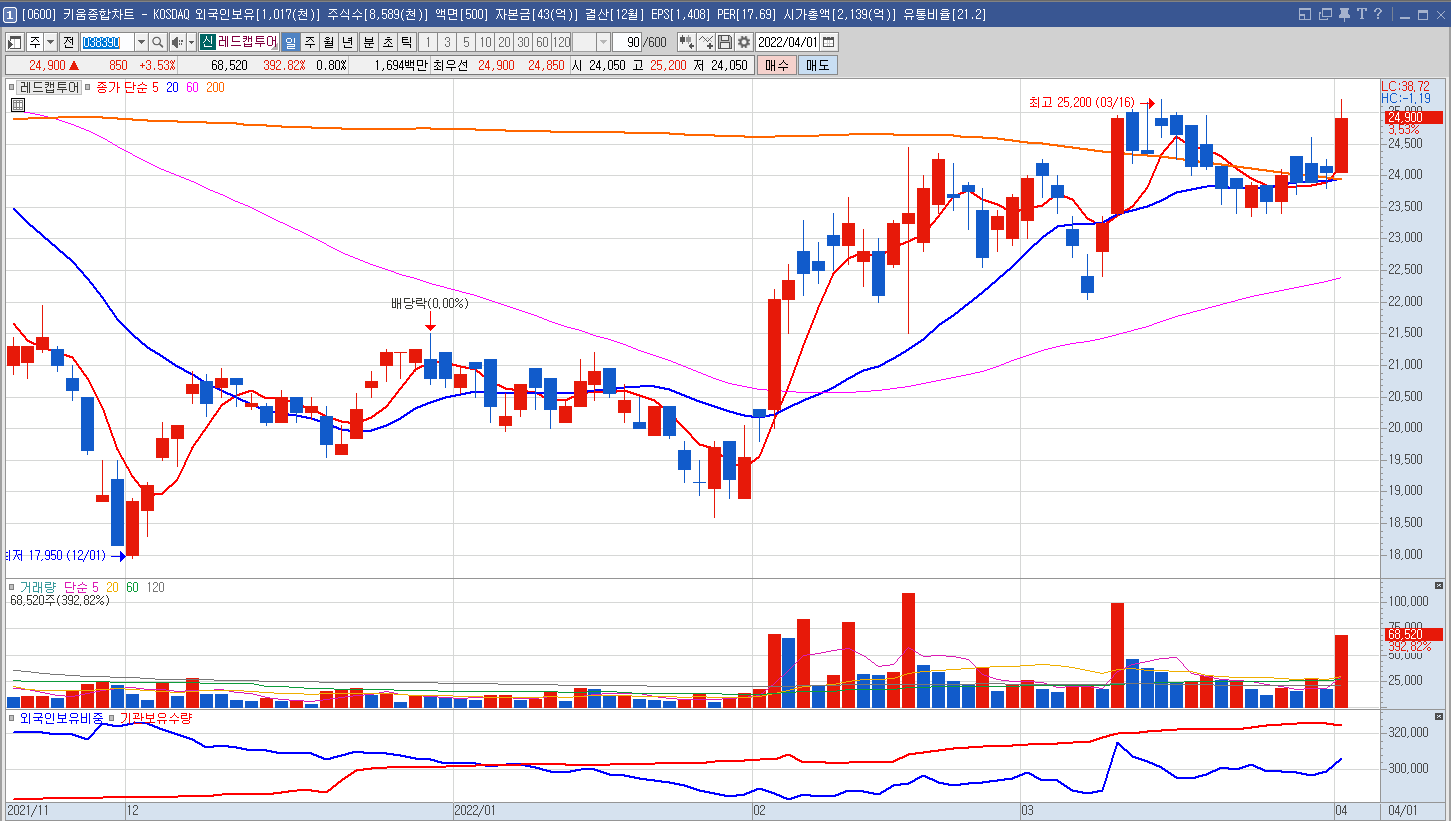Screen dimensions: 1451x821
Task: Click the grid table icon below legend
Action: pos(18,105)
